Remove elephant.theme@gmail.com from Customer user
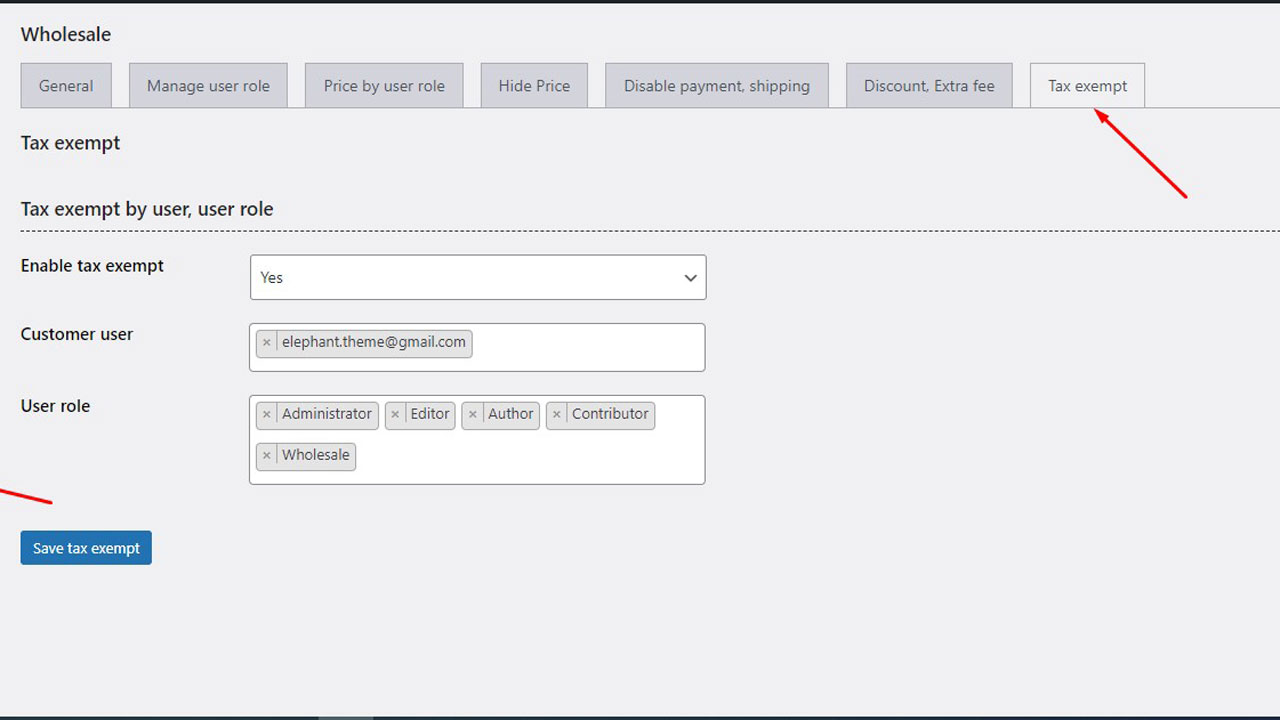 coord(266,342)
